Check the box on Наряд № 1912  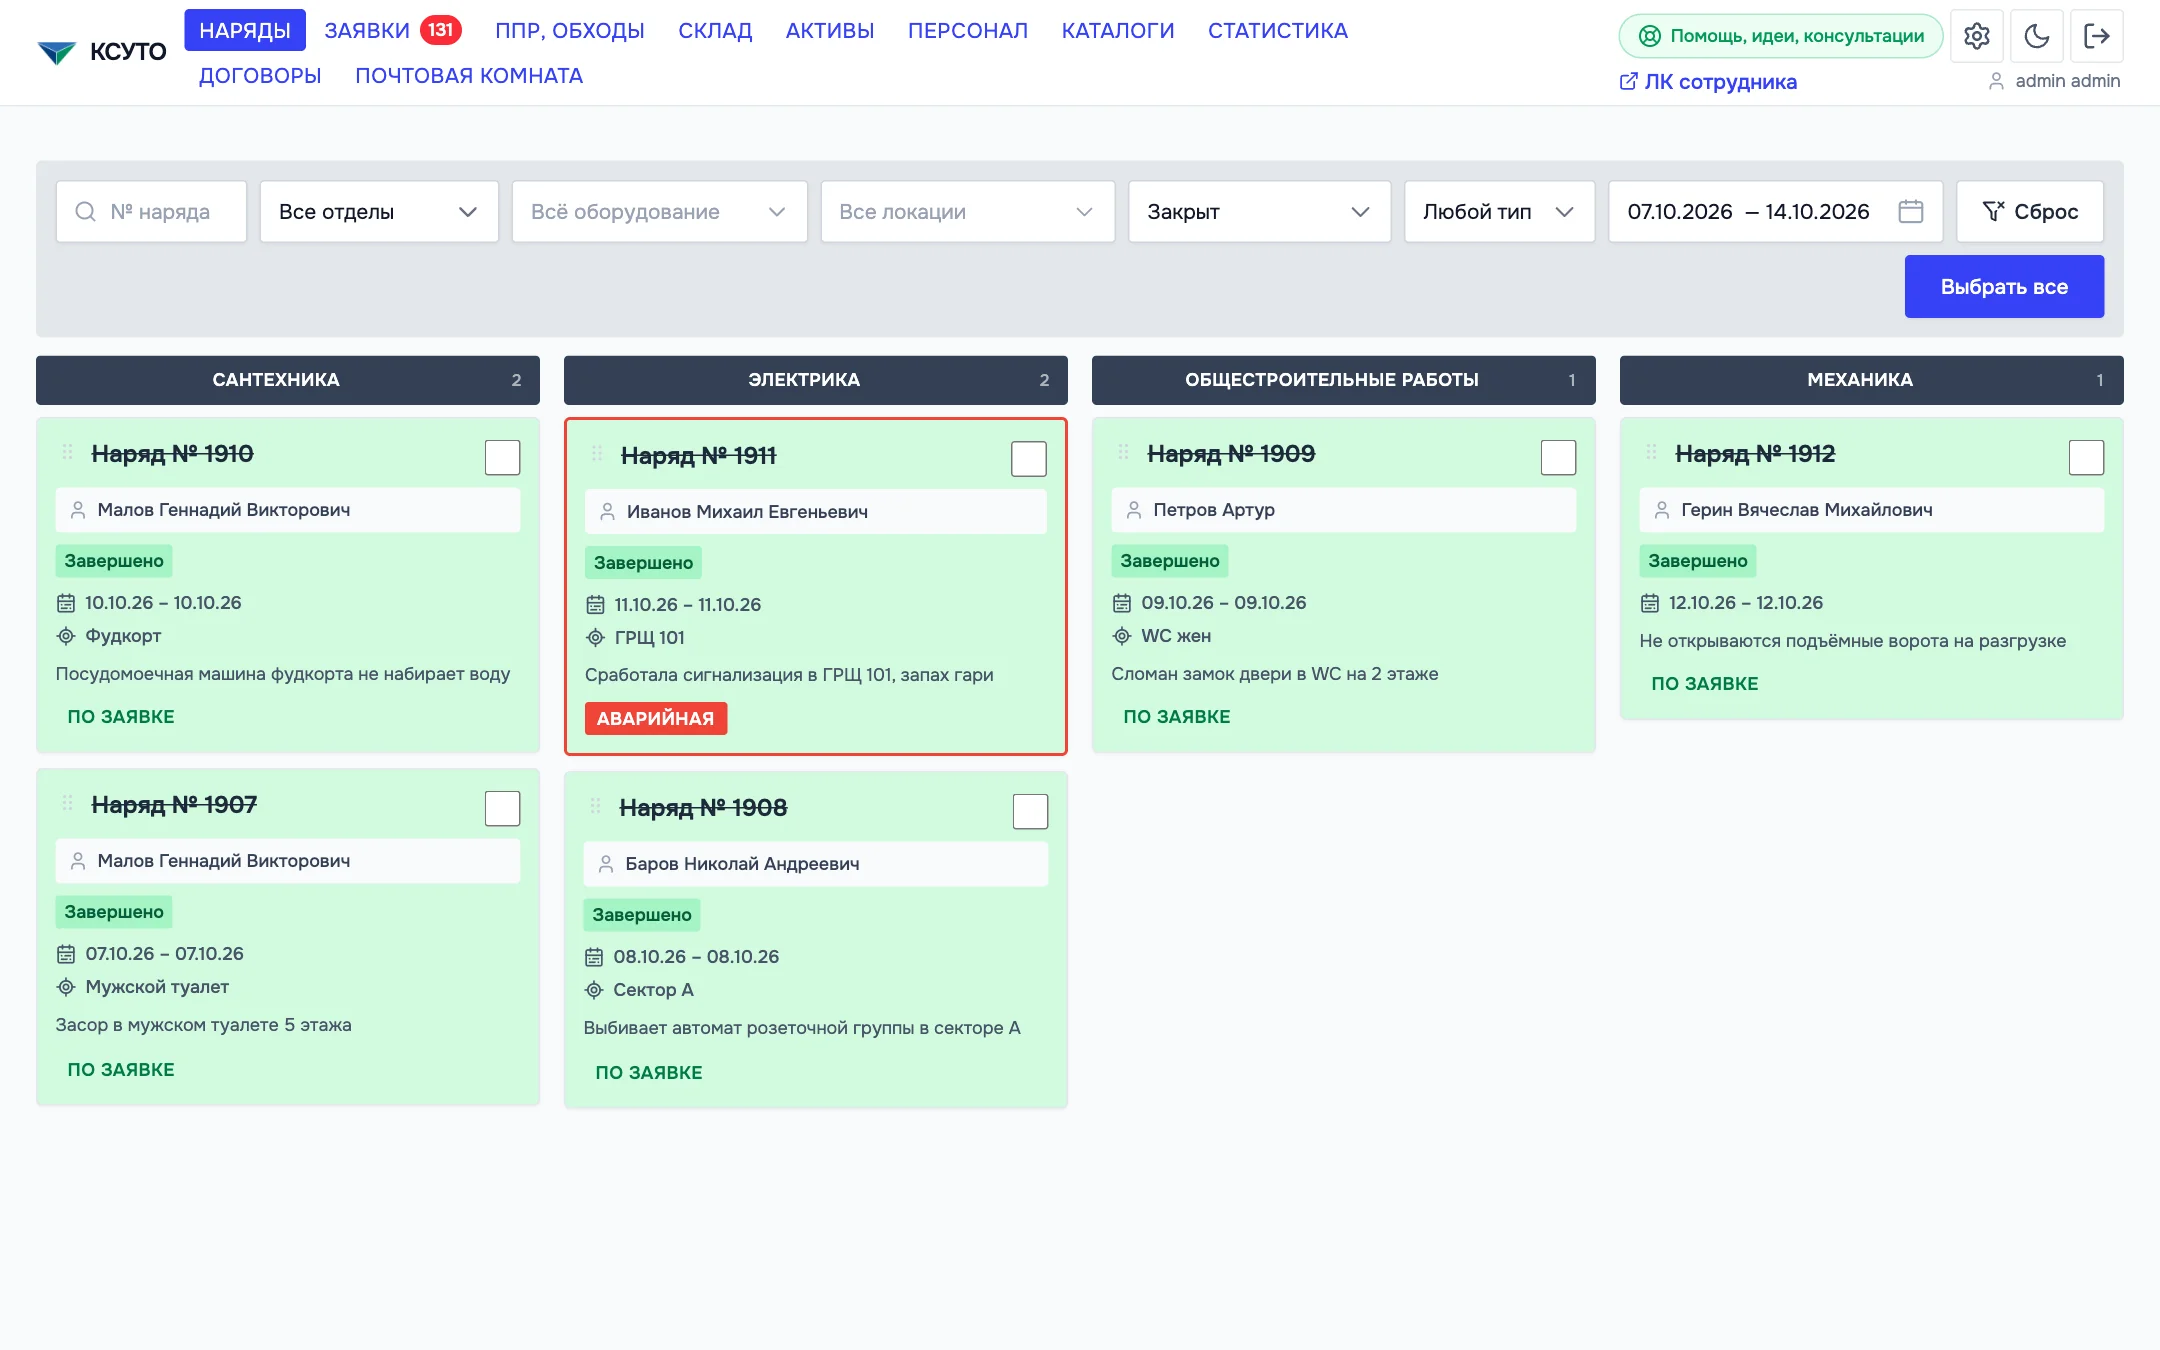[x=2086, y=457]
